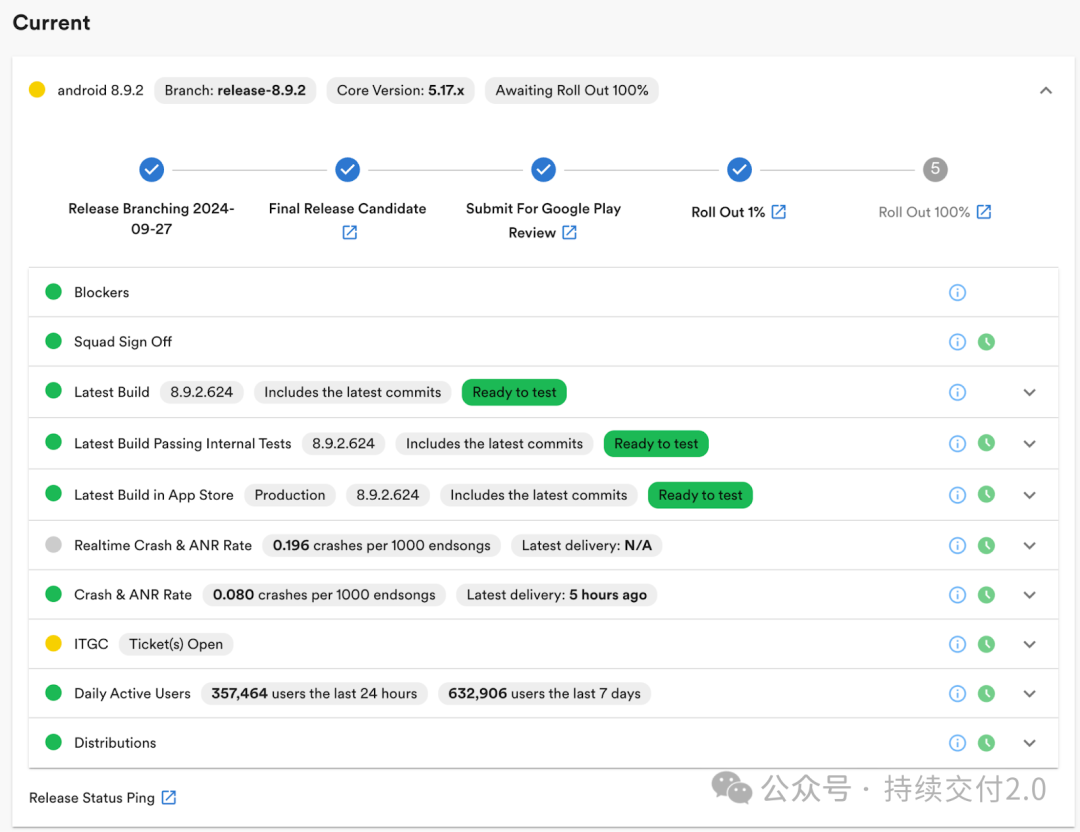
Task: Expand the Daily Active Users row
Action: [x=1030, y=694]
